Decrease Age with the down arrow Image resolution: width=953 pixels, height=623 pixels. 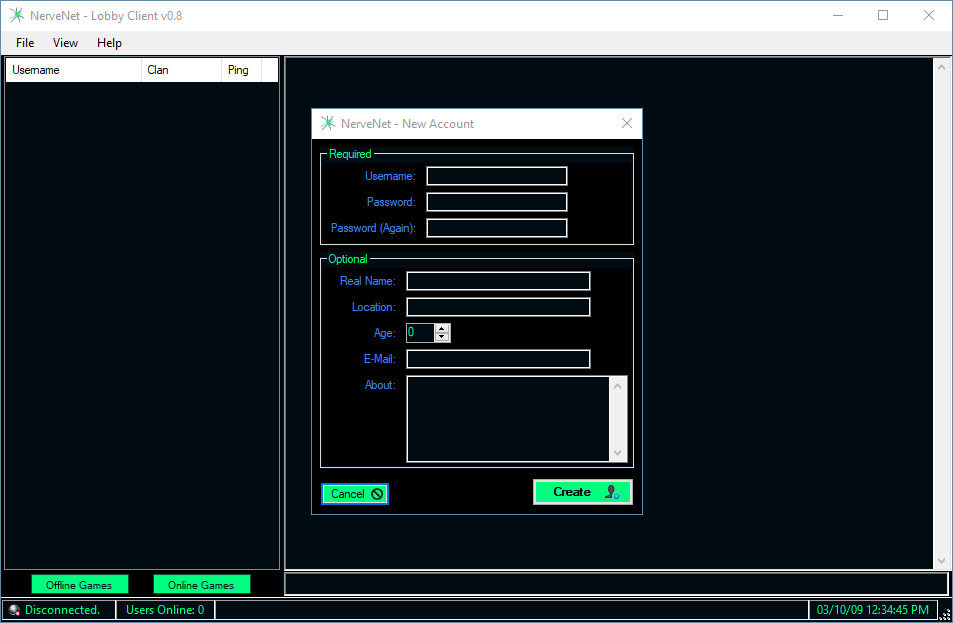coord(443,338)
